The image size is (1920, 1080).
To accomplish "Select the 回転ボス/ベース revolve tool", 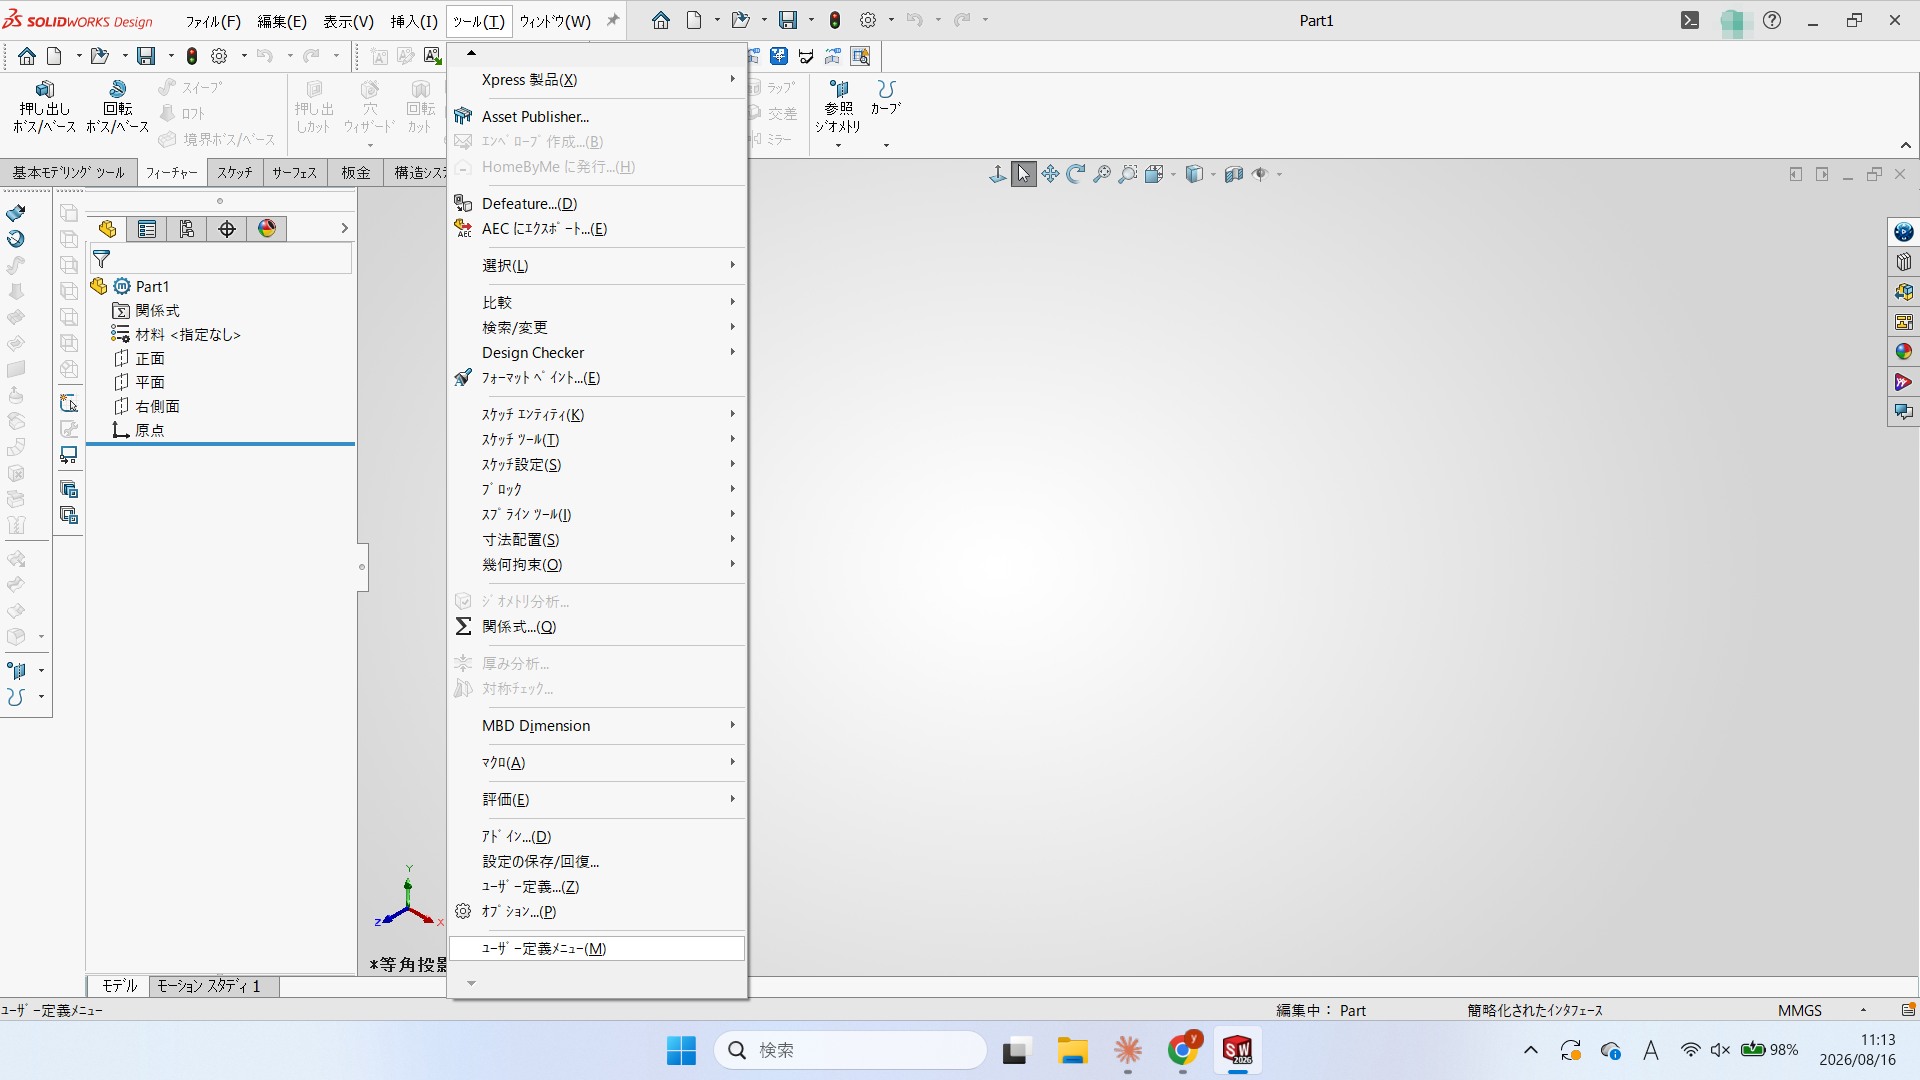I will pyautogui.click(x=117, y=107).
